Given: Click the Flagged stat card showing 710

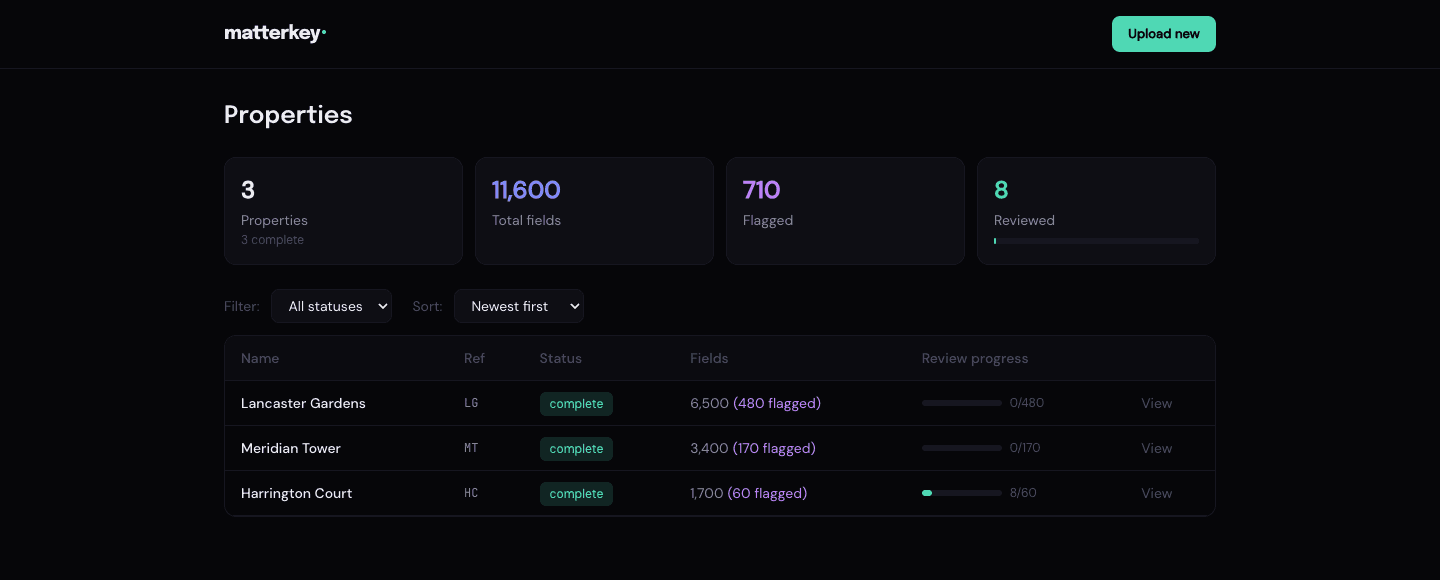Looking at the screenshot, I should click(x=845, y=210).
